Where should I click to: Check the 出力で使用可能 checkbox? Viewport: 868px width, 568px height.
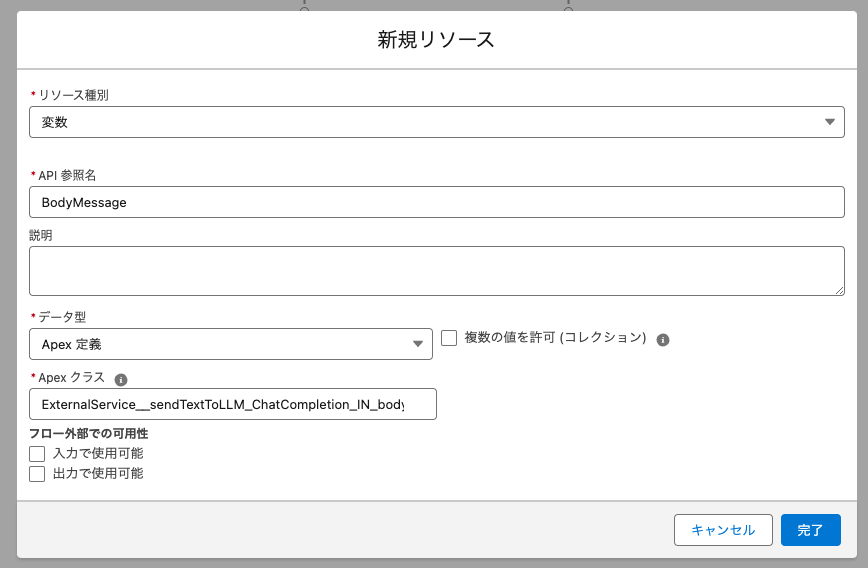coord(37,474)
